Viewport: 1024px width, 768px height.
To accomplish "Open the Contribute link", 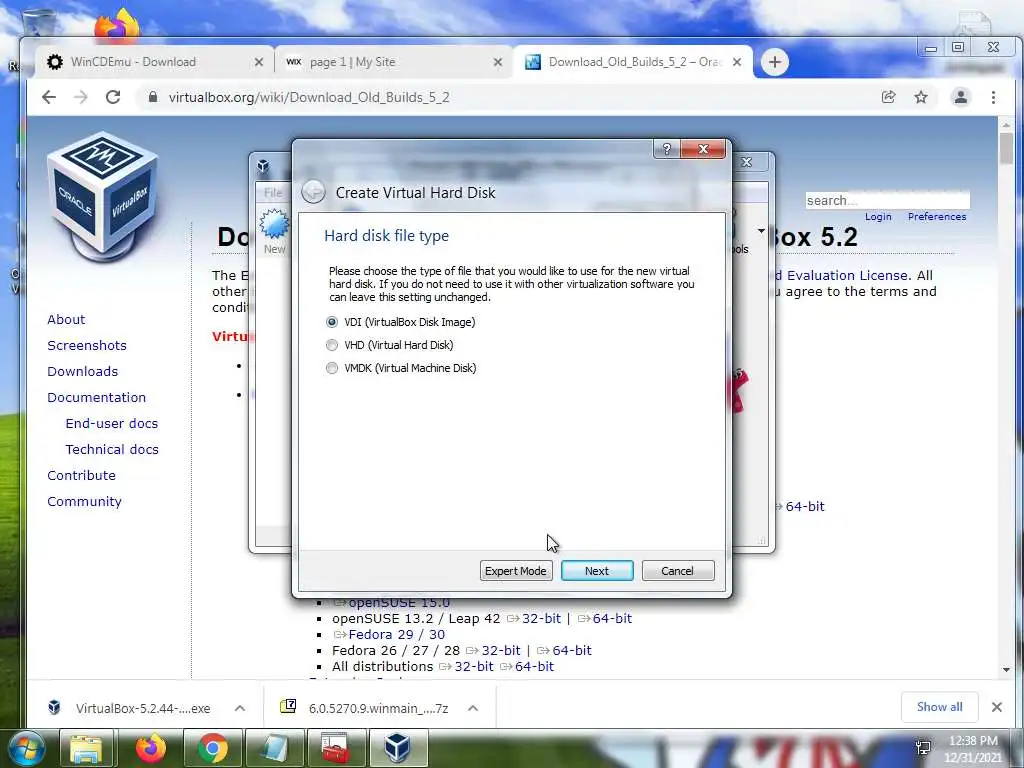I will 81,475.
